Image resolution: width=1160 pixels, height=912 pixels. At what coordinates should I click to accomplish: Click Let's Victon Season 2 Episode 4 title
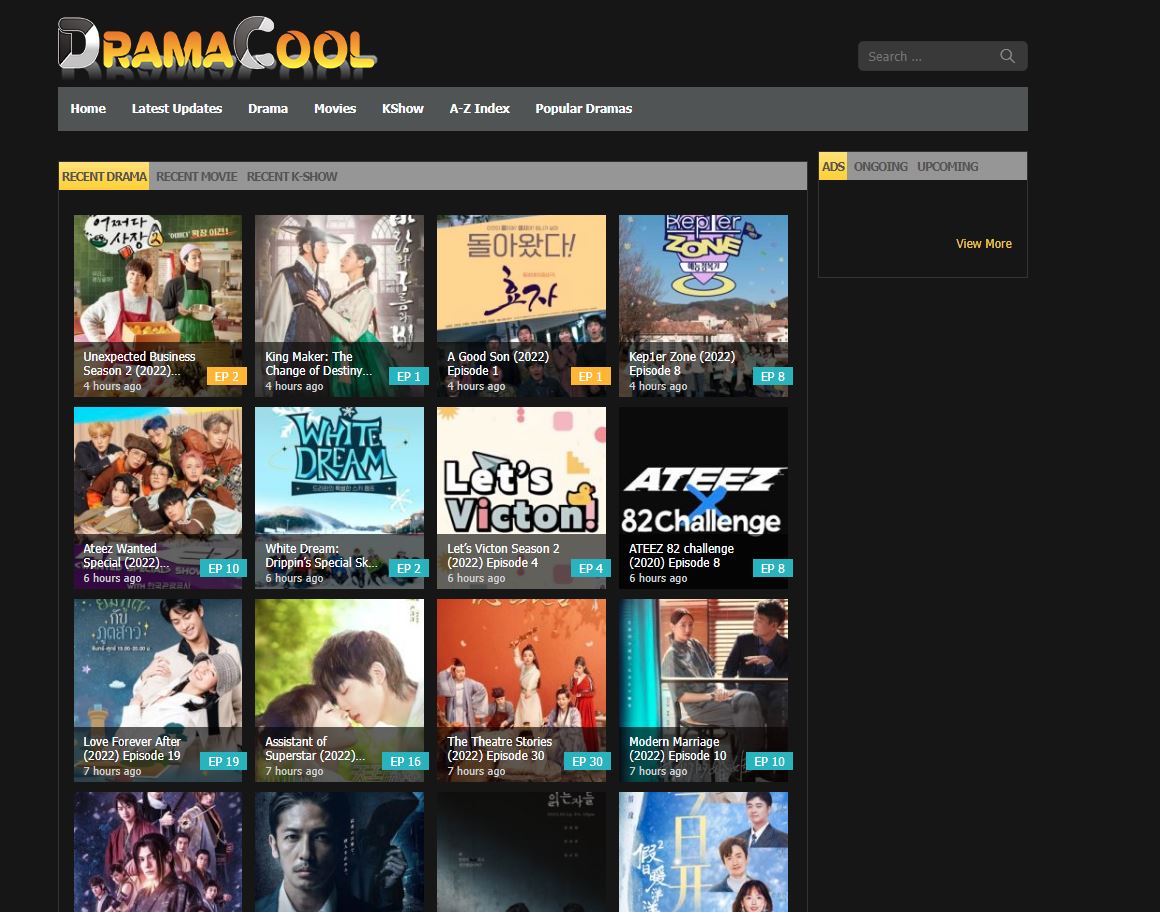tap(503, 555)
